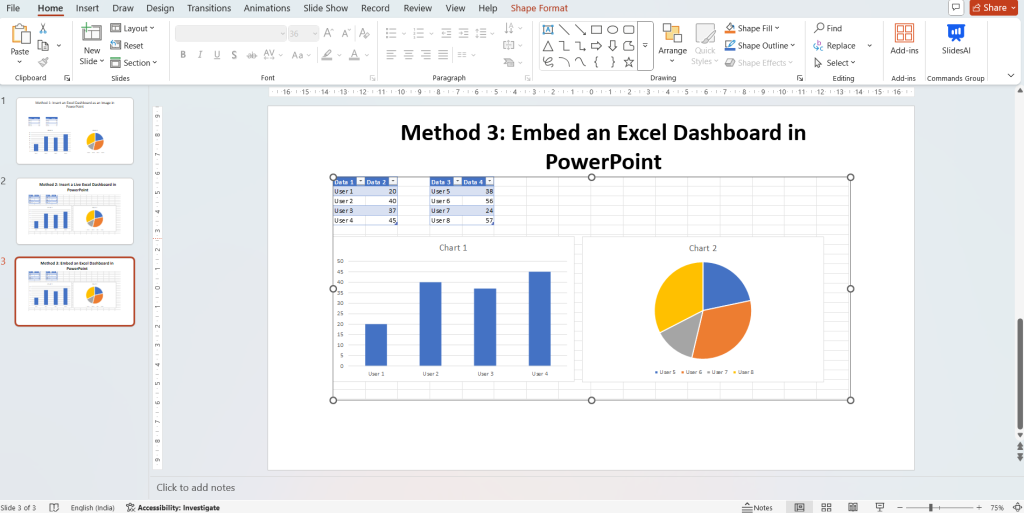This screenshot has height=513, width=1024.
Task: Launch the SlidesAI add-in
Action: pyautogui.click(x=956, y=39)
